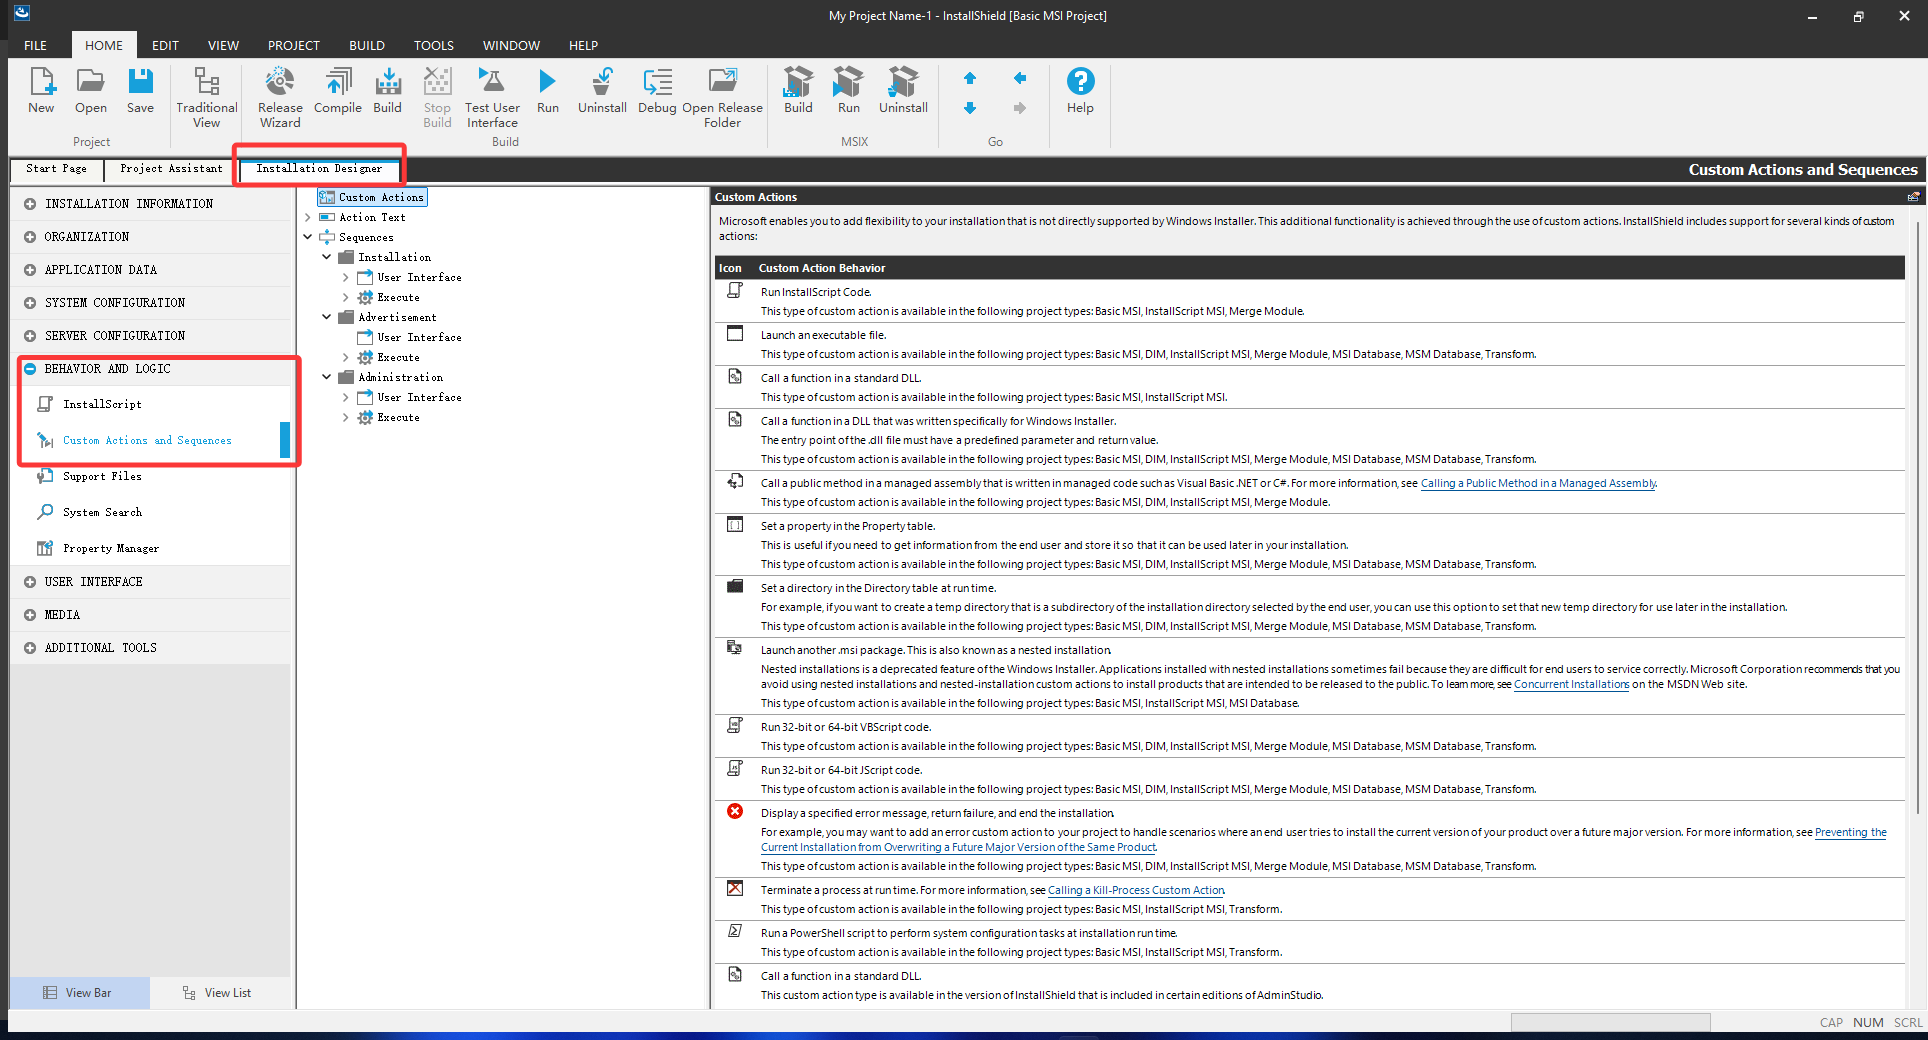Viewport: 1928px width, 1040px height.
Task: Click the Go forward arrow
Action: (1020, 108)
